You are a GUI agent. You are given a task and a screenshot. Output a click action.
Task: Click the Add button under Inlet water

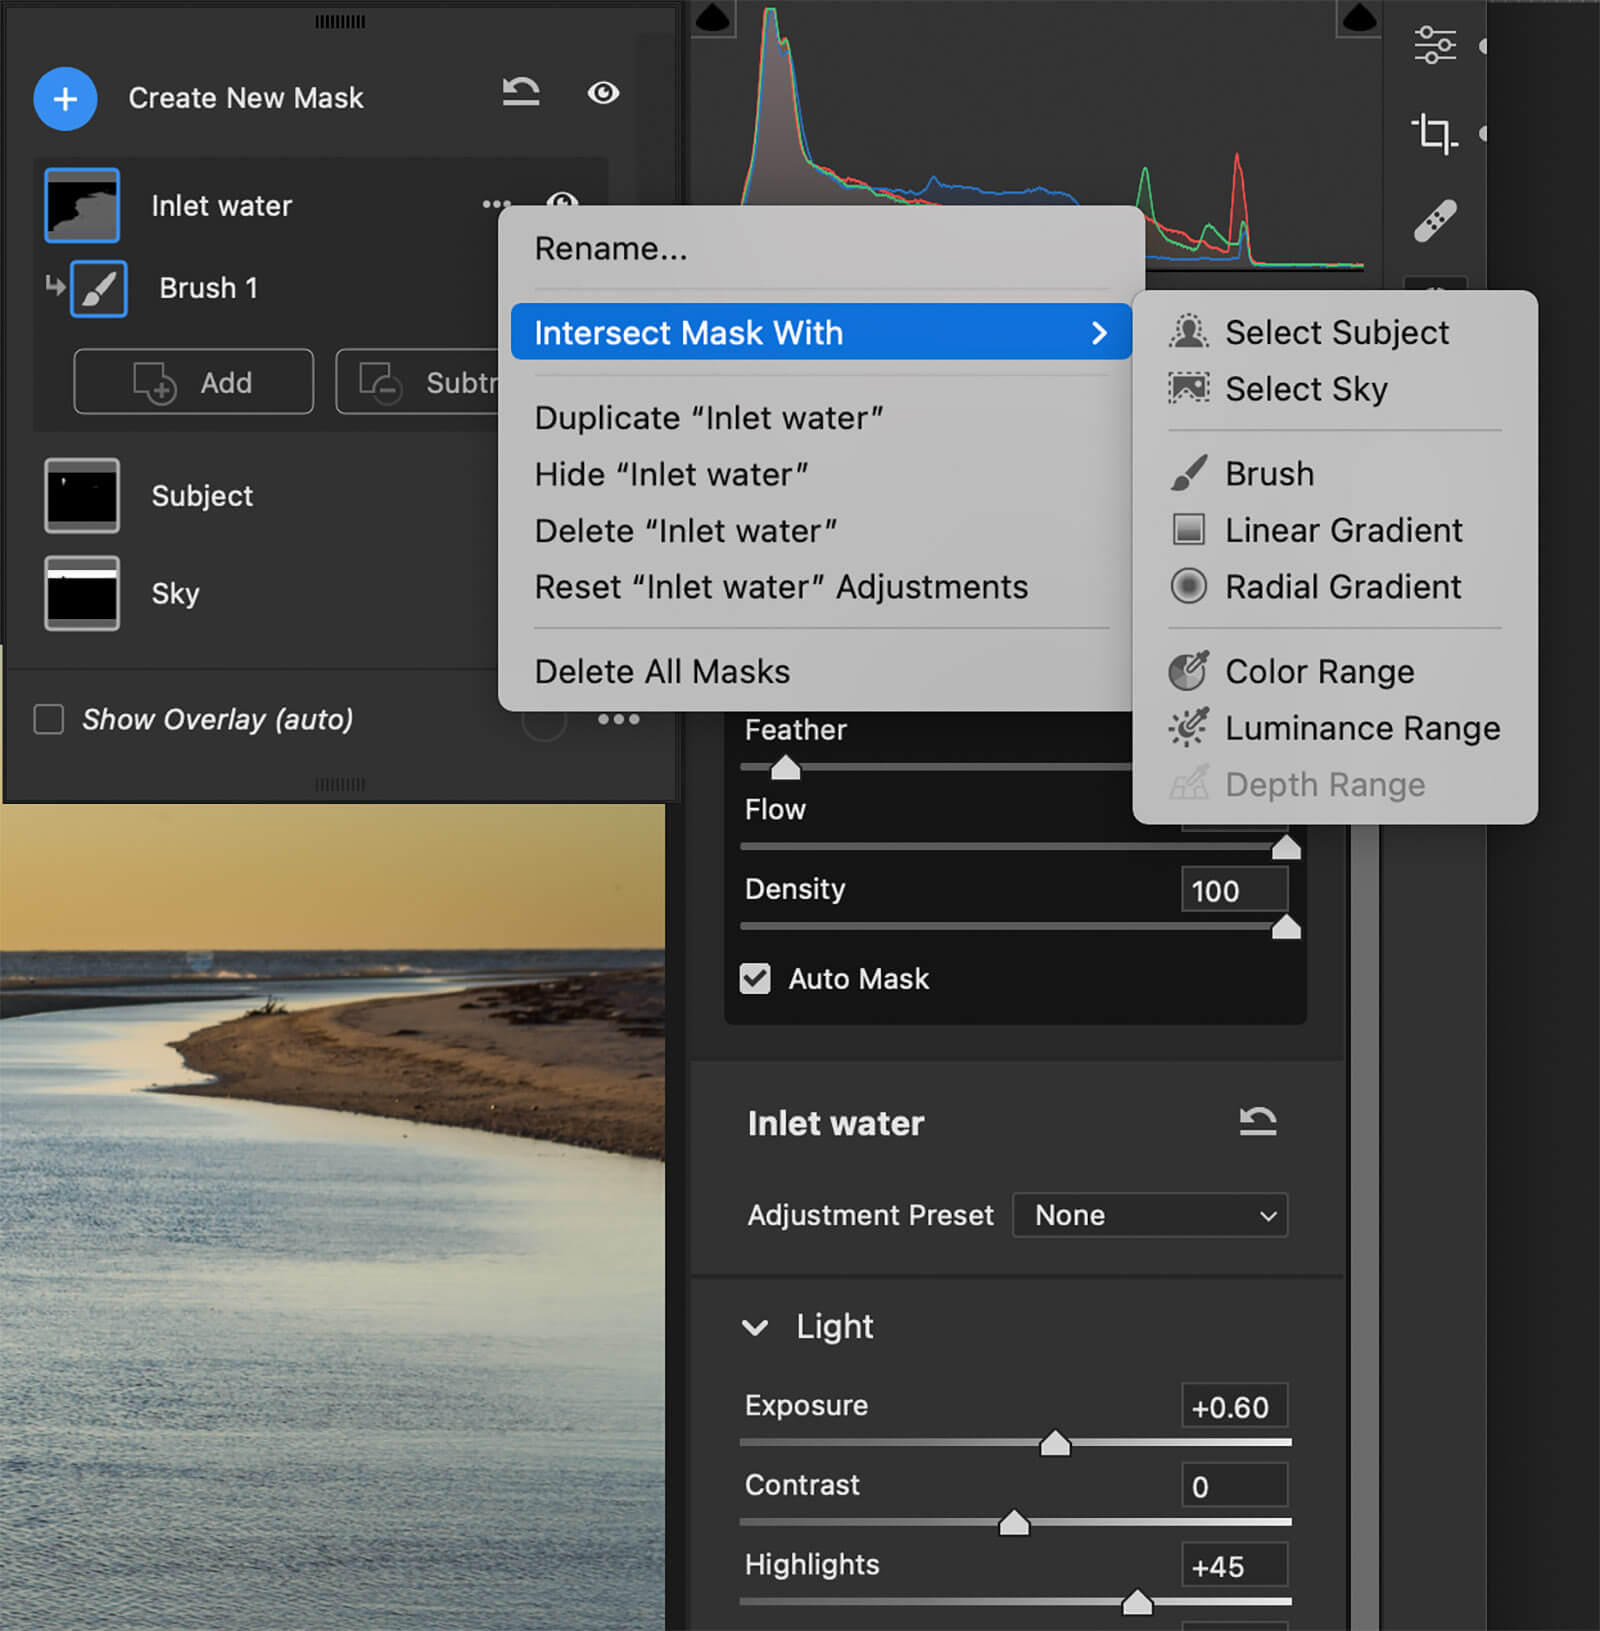(x=193, y=382)
